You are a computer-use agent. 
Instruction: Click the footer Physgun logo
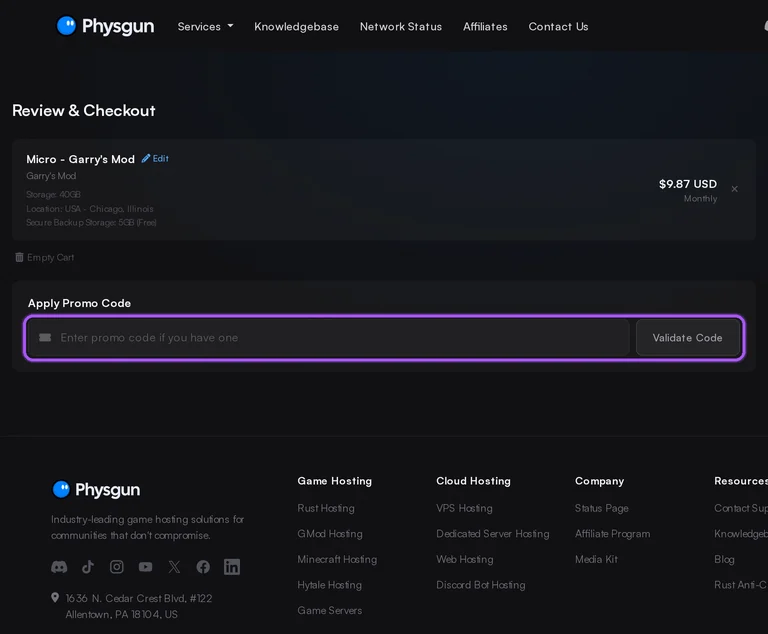click(x=96, y=489)
